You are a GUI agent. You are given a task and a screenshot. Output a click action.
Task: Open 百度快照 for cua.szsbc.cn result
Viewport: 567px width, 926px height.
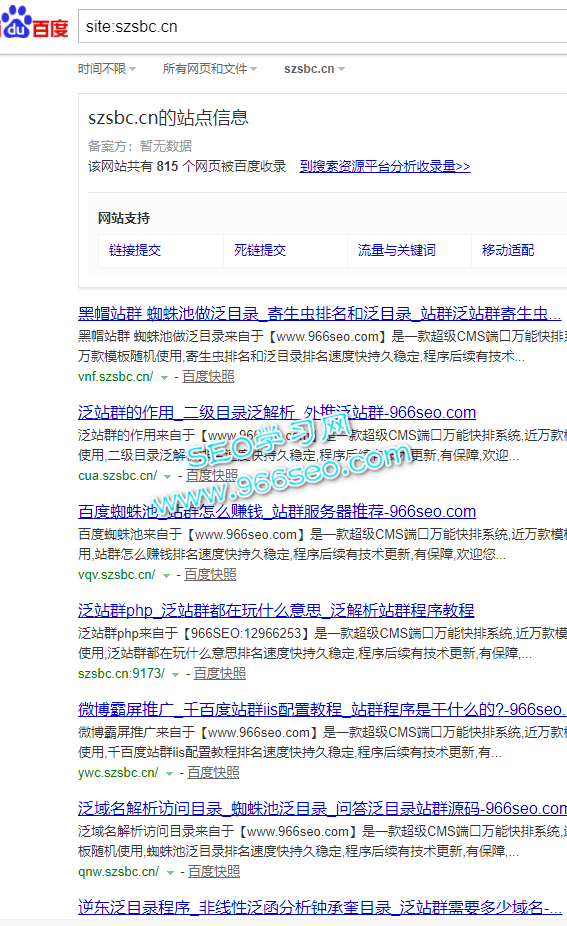point(212,476)
